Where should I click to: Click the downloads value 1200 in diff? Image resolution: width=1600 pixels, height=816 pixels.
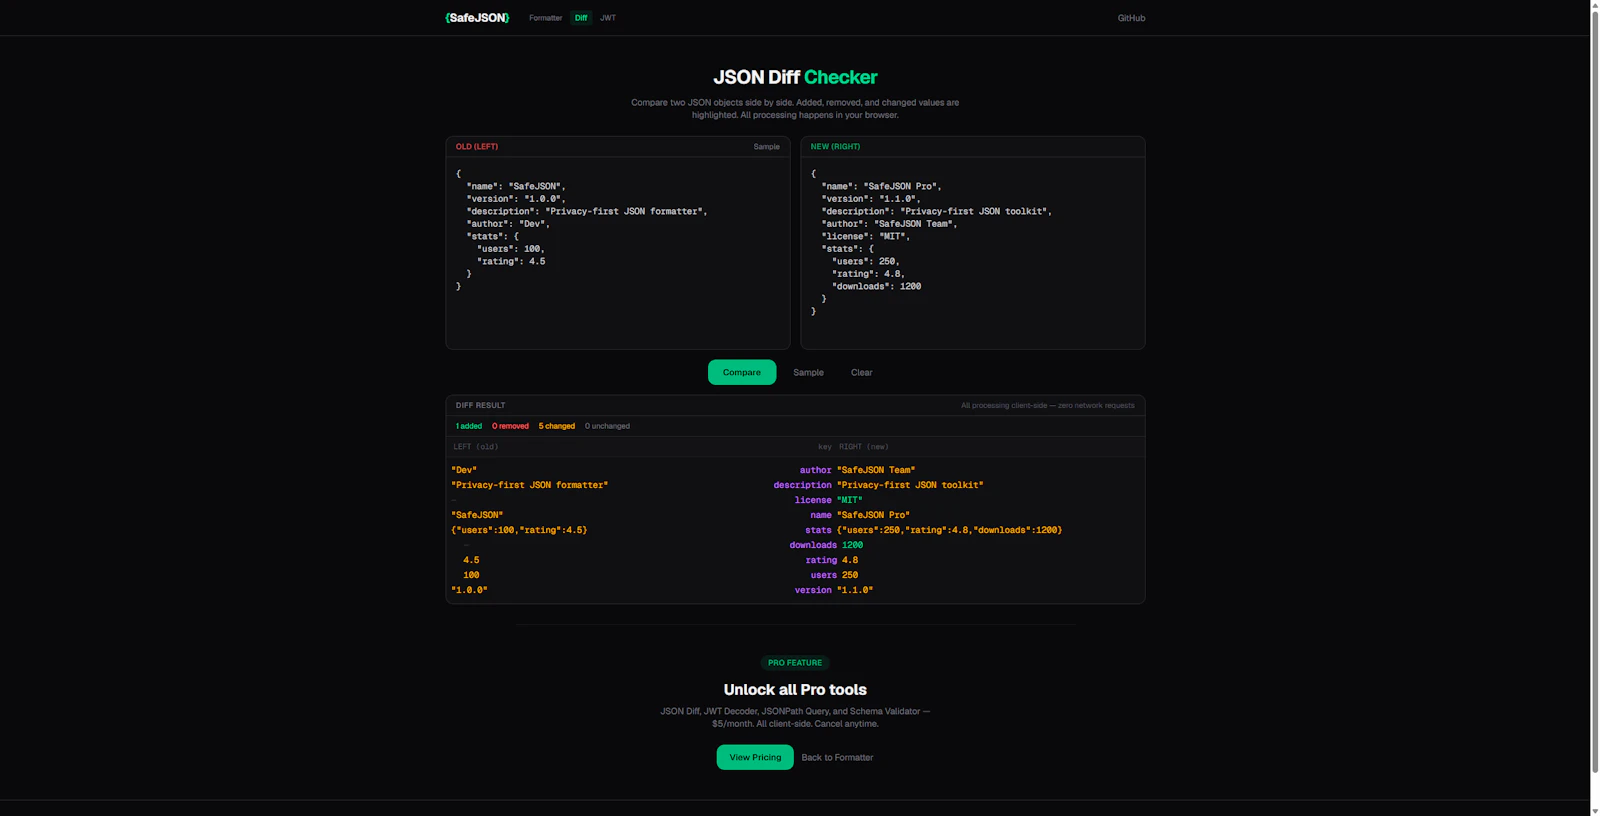coord(852,545)
